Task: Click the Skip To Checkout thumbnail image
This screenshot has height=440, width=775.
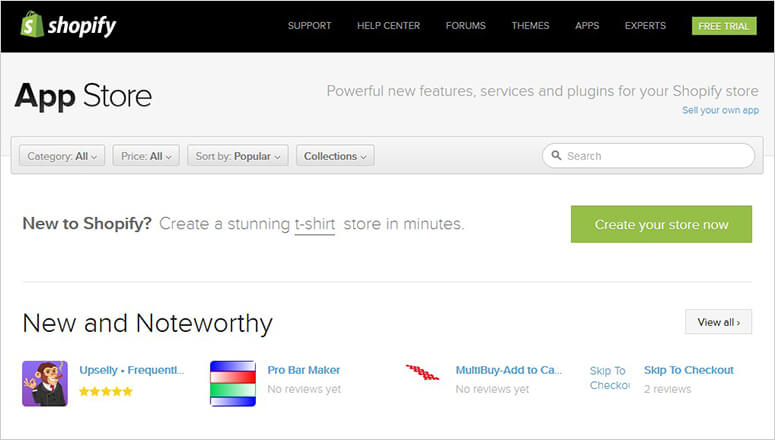Action: 609,378
